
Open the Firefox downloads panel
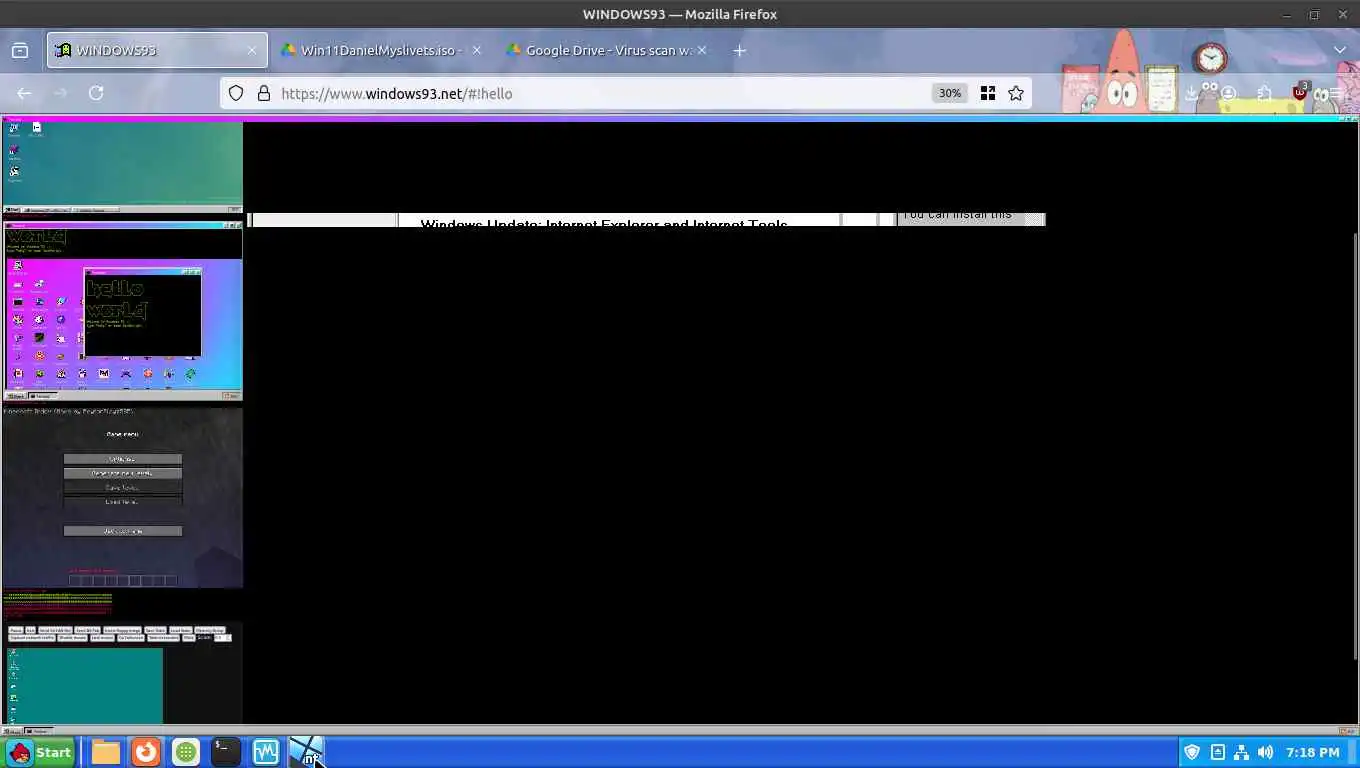pyautogui.click(x=1192, y=93)
